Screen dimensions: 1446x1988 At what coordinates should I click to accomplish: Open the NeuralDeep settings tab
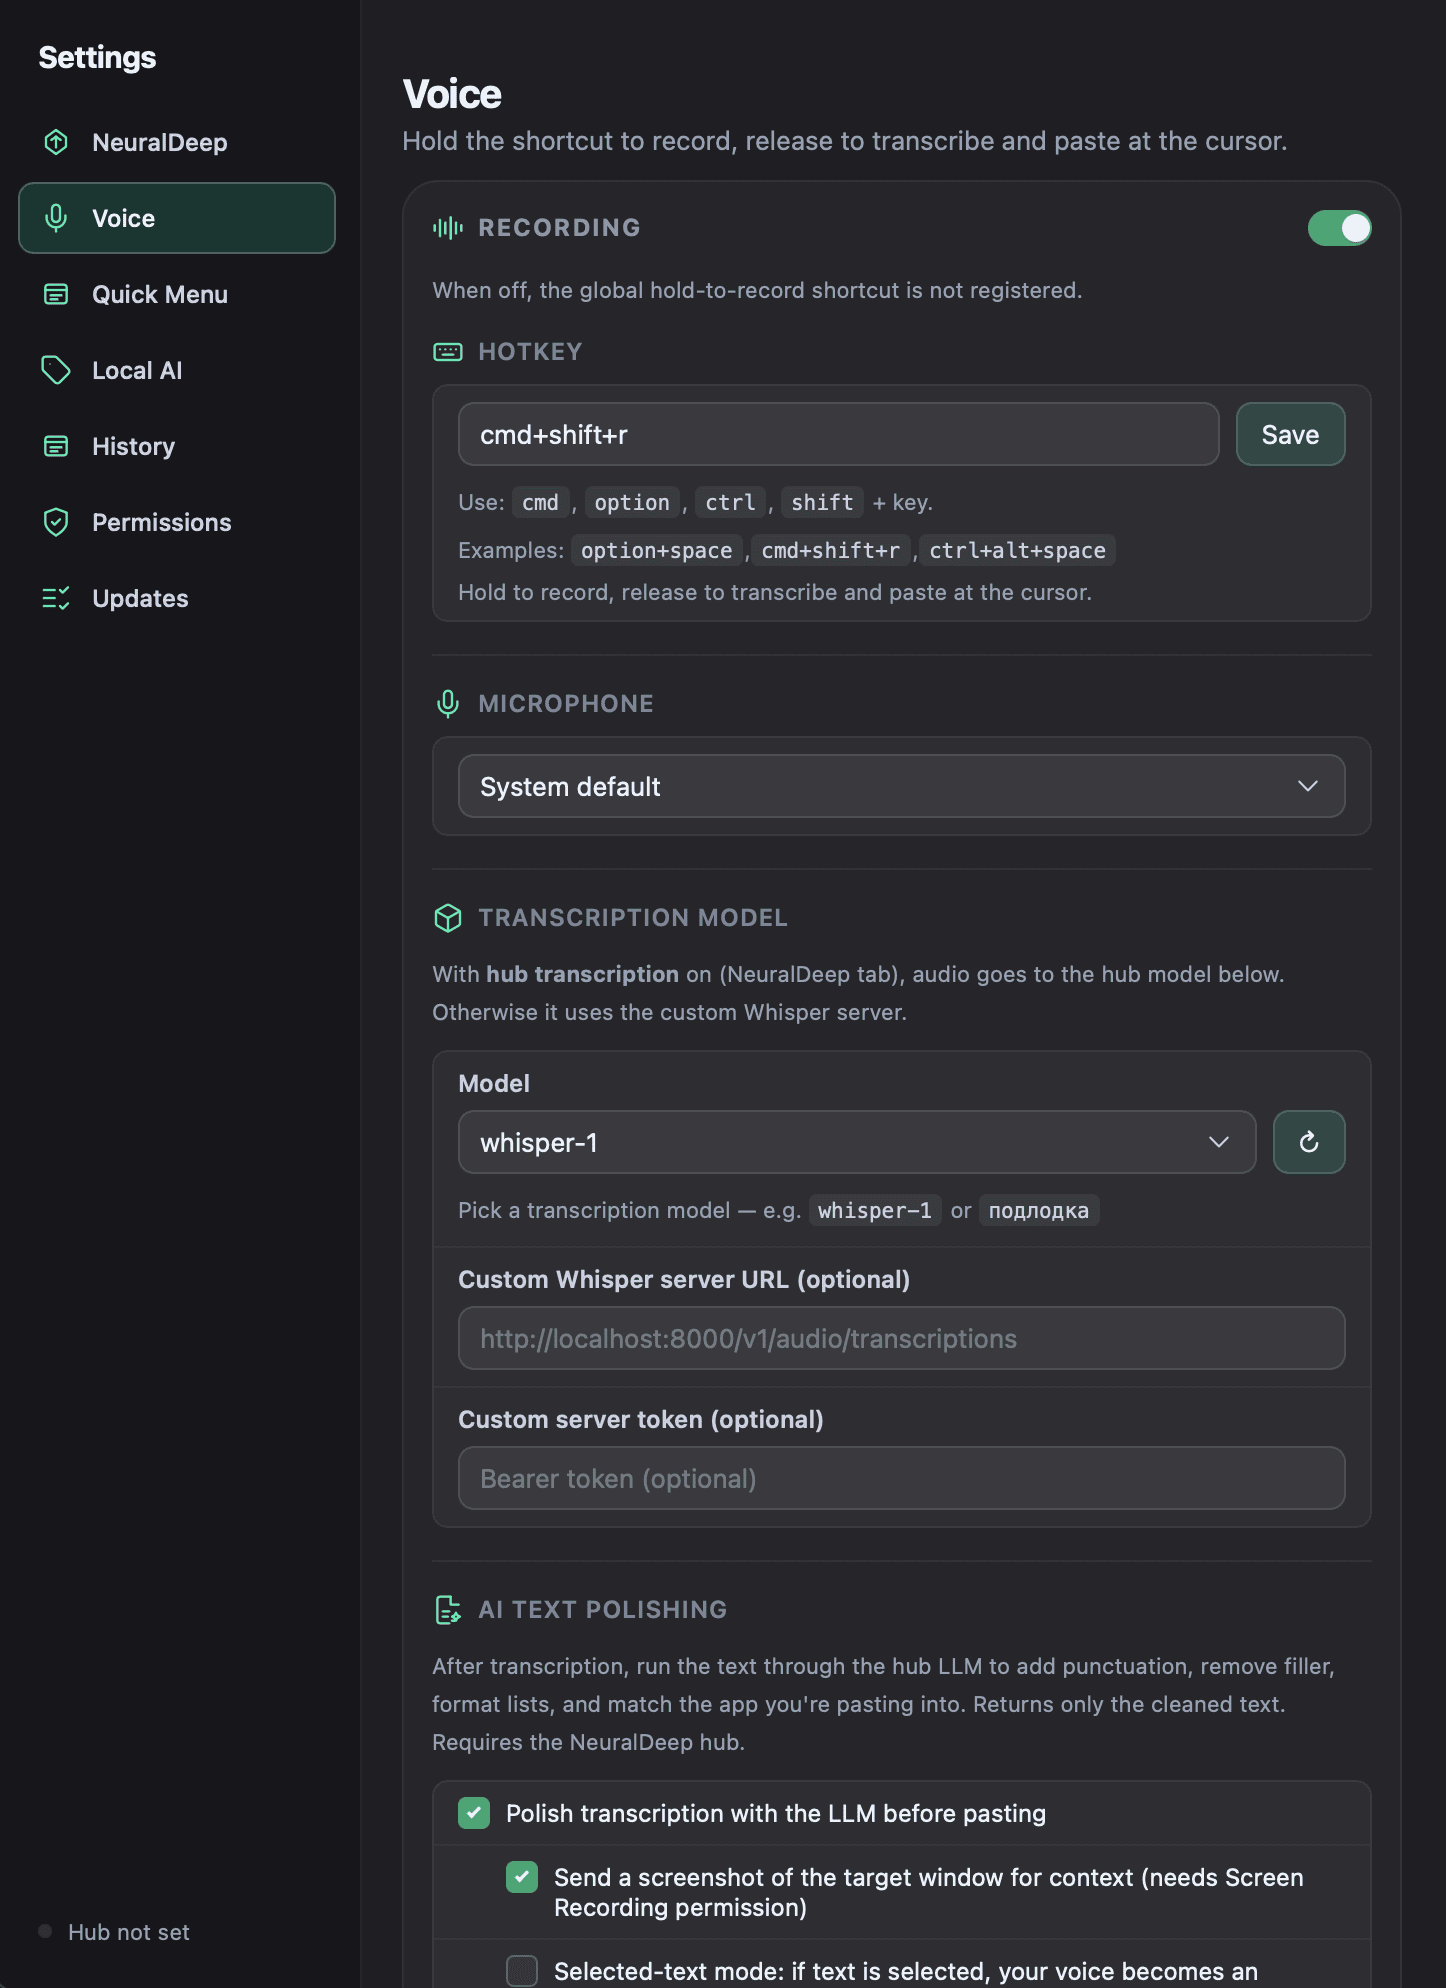tap(177, 142)
